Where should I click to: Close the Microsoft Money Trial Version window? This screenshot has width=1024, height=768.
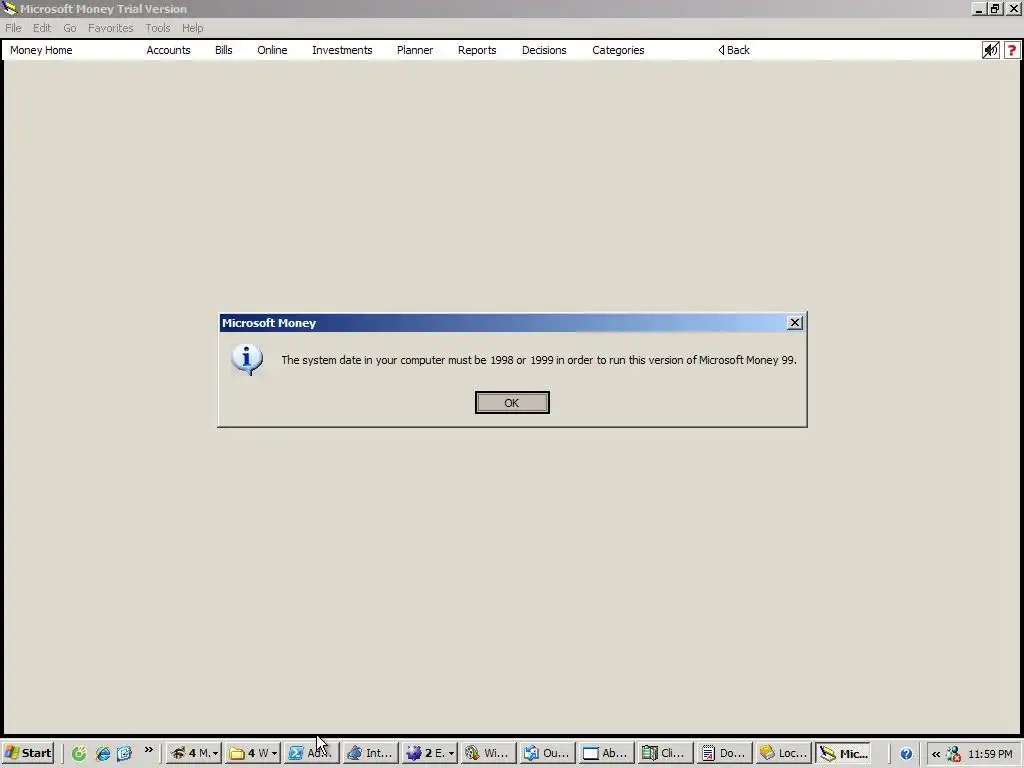[1014, 9]
